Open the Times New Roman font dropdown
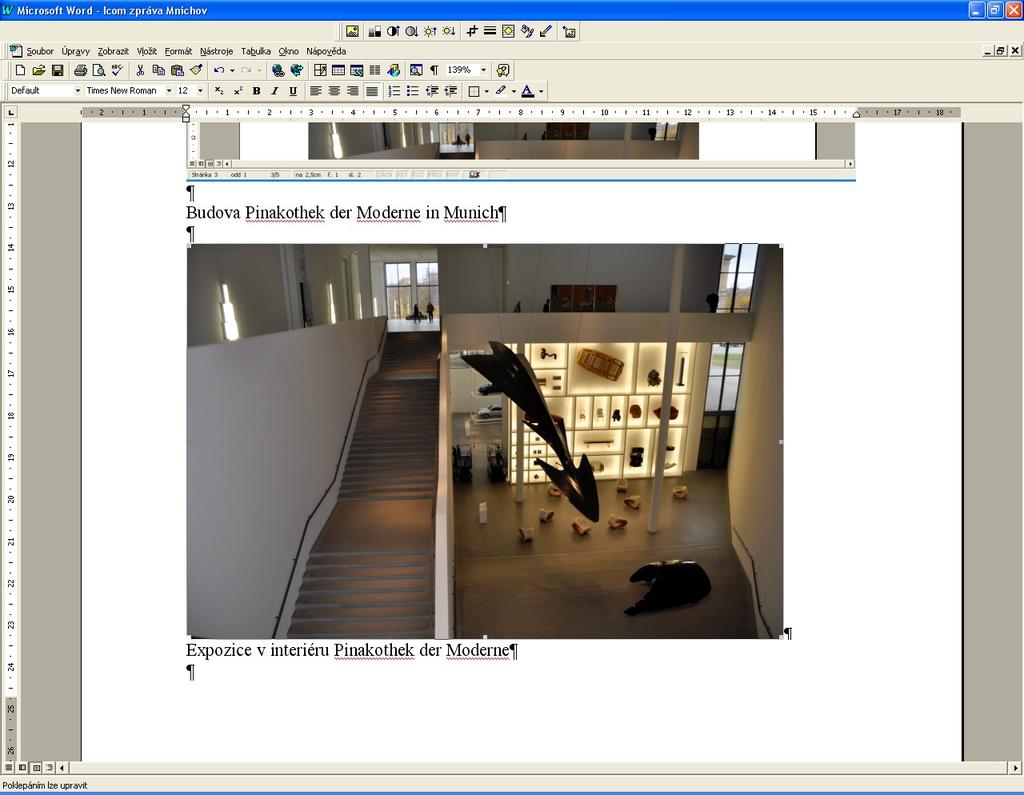The width and height of the screenshot is (1024, 795). (168, 91)
